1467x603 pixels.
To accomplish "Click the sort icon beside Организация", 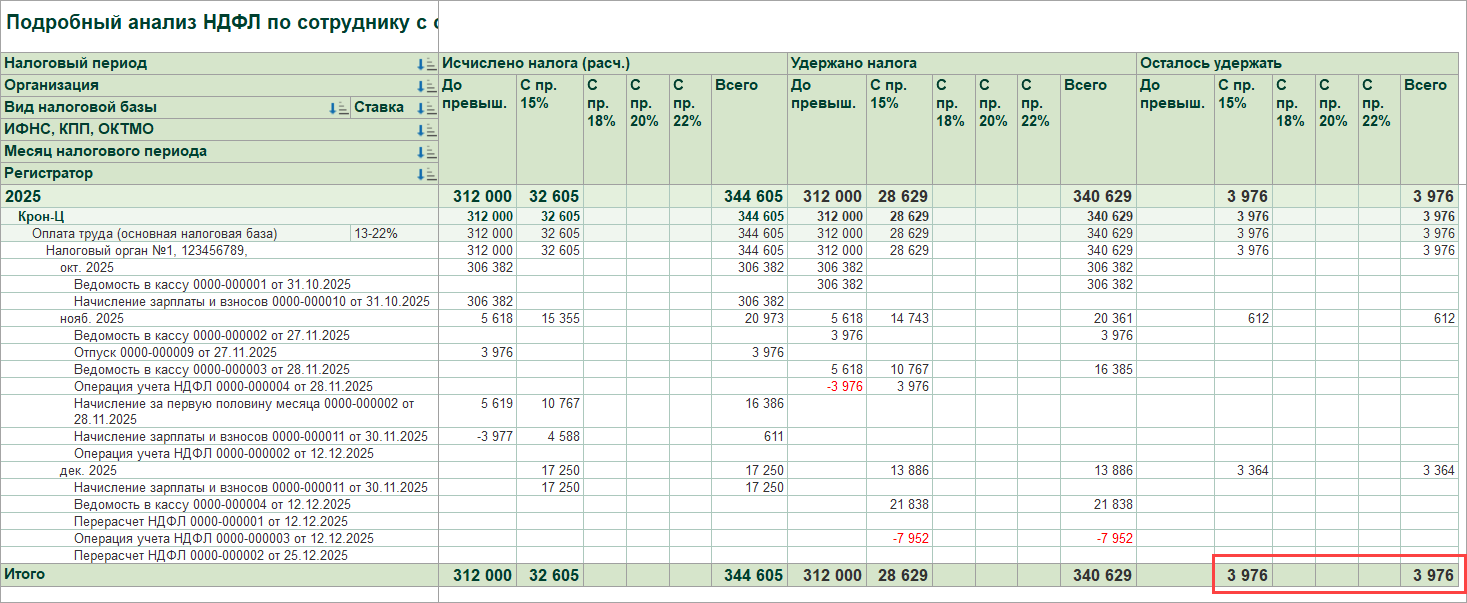I will pos(427,86).
